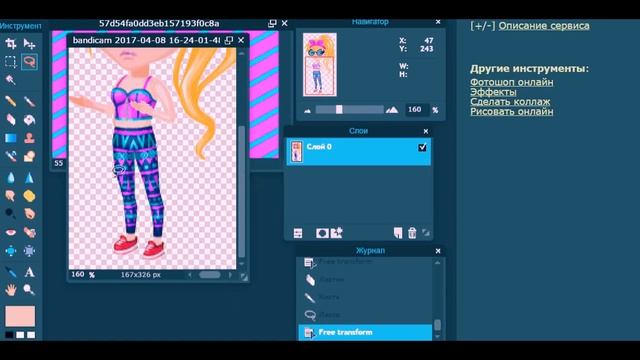Open the Описание сервиса link
This screenshot has height=360, width=640.
[544, 26]
